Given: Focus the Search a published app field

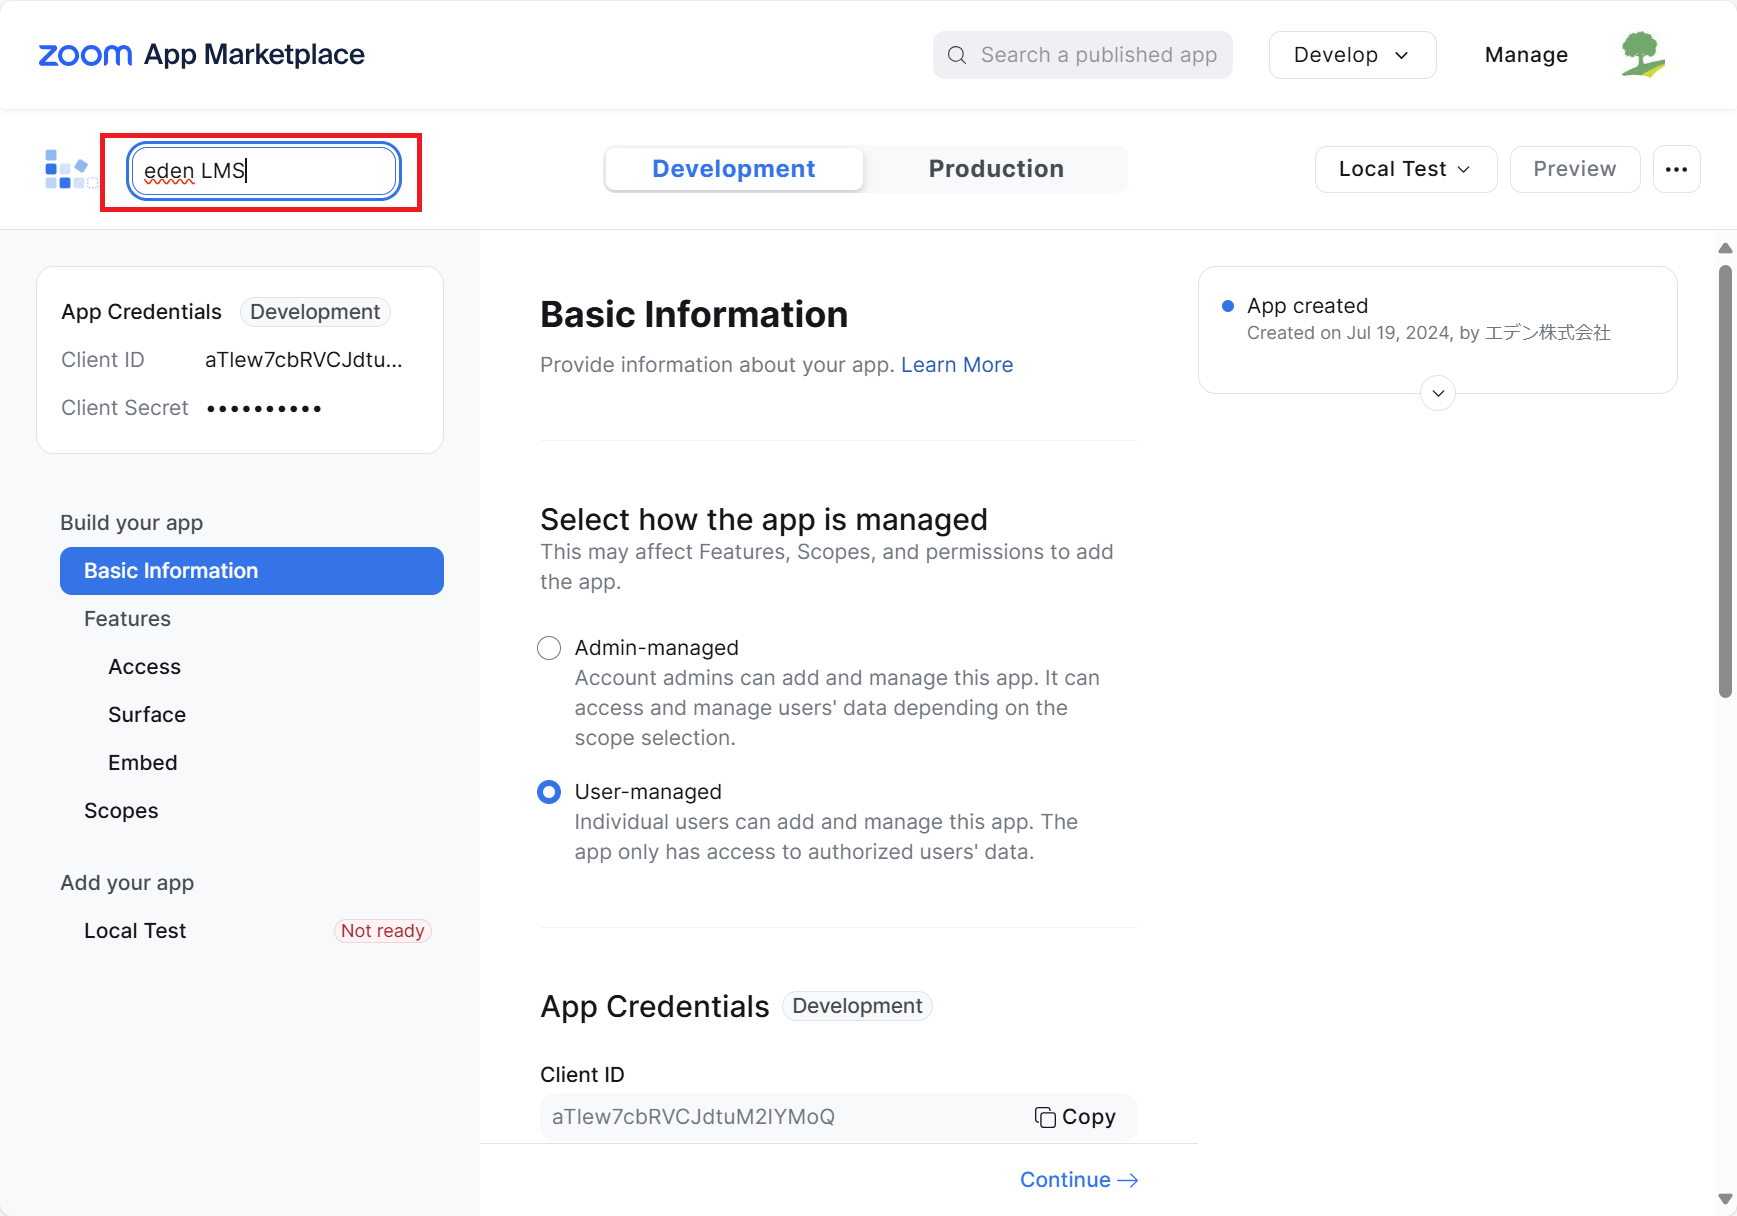Looking at the screenshot, I should (1083, 55).
